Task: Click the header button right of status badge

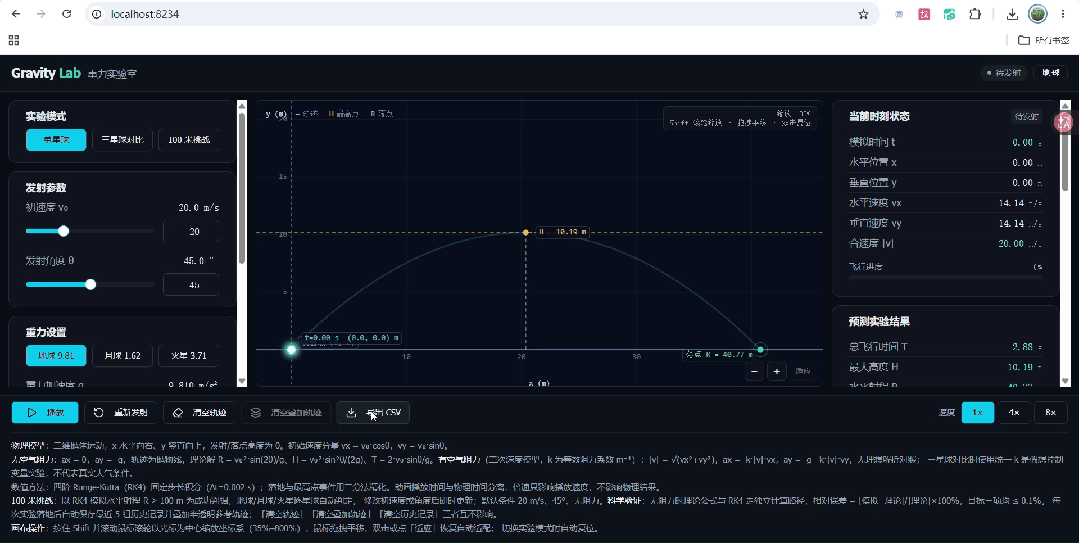Action: click(x=1050, y=73)
